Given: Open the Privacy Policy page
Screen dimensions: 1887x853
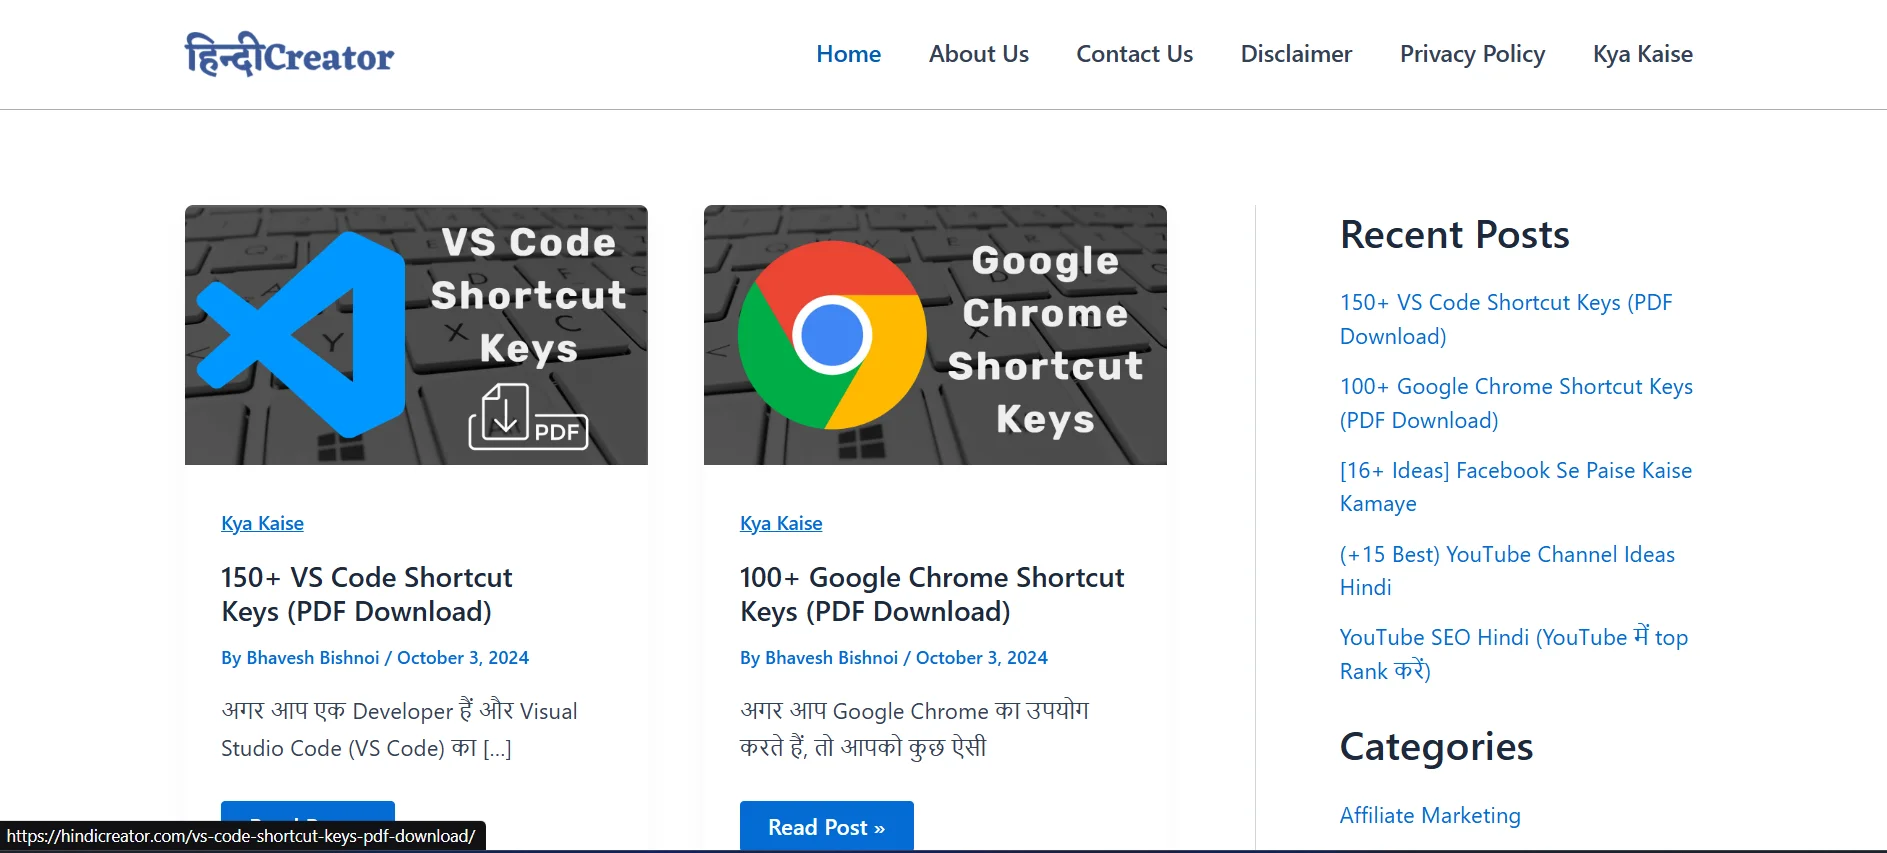Looking at the screenshot, I should coord(1472,54).
